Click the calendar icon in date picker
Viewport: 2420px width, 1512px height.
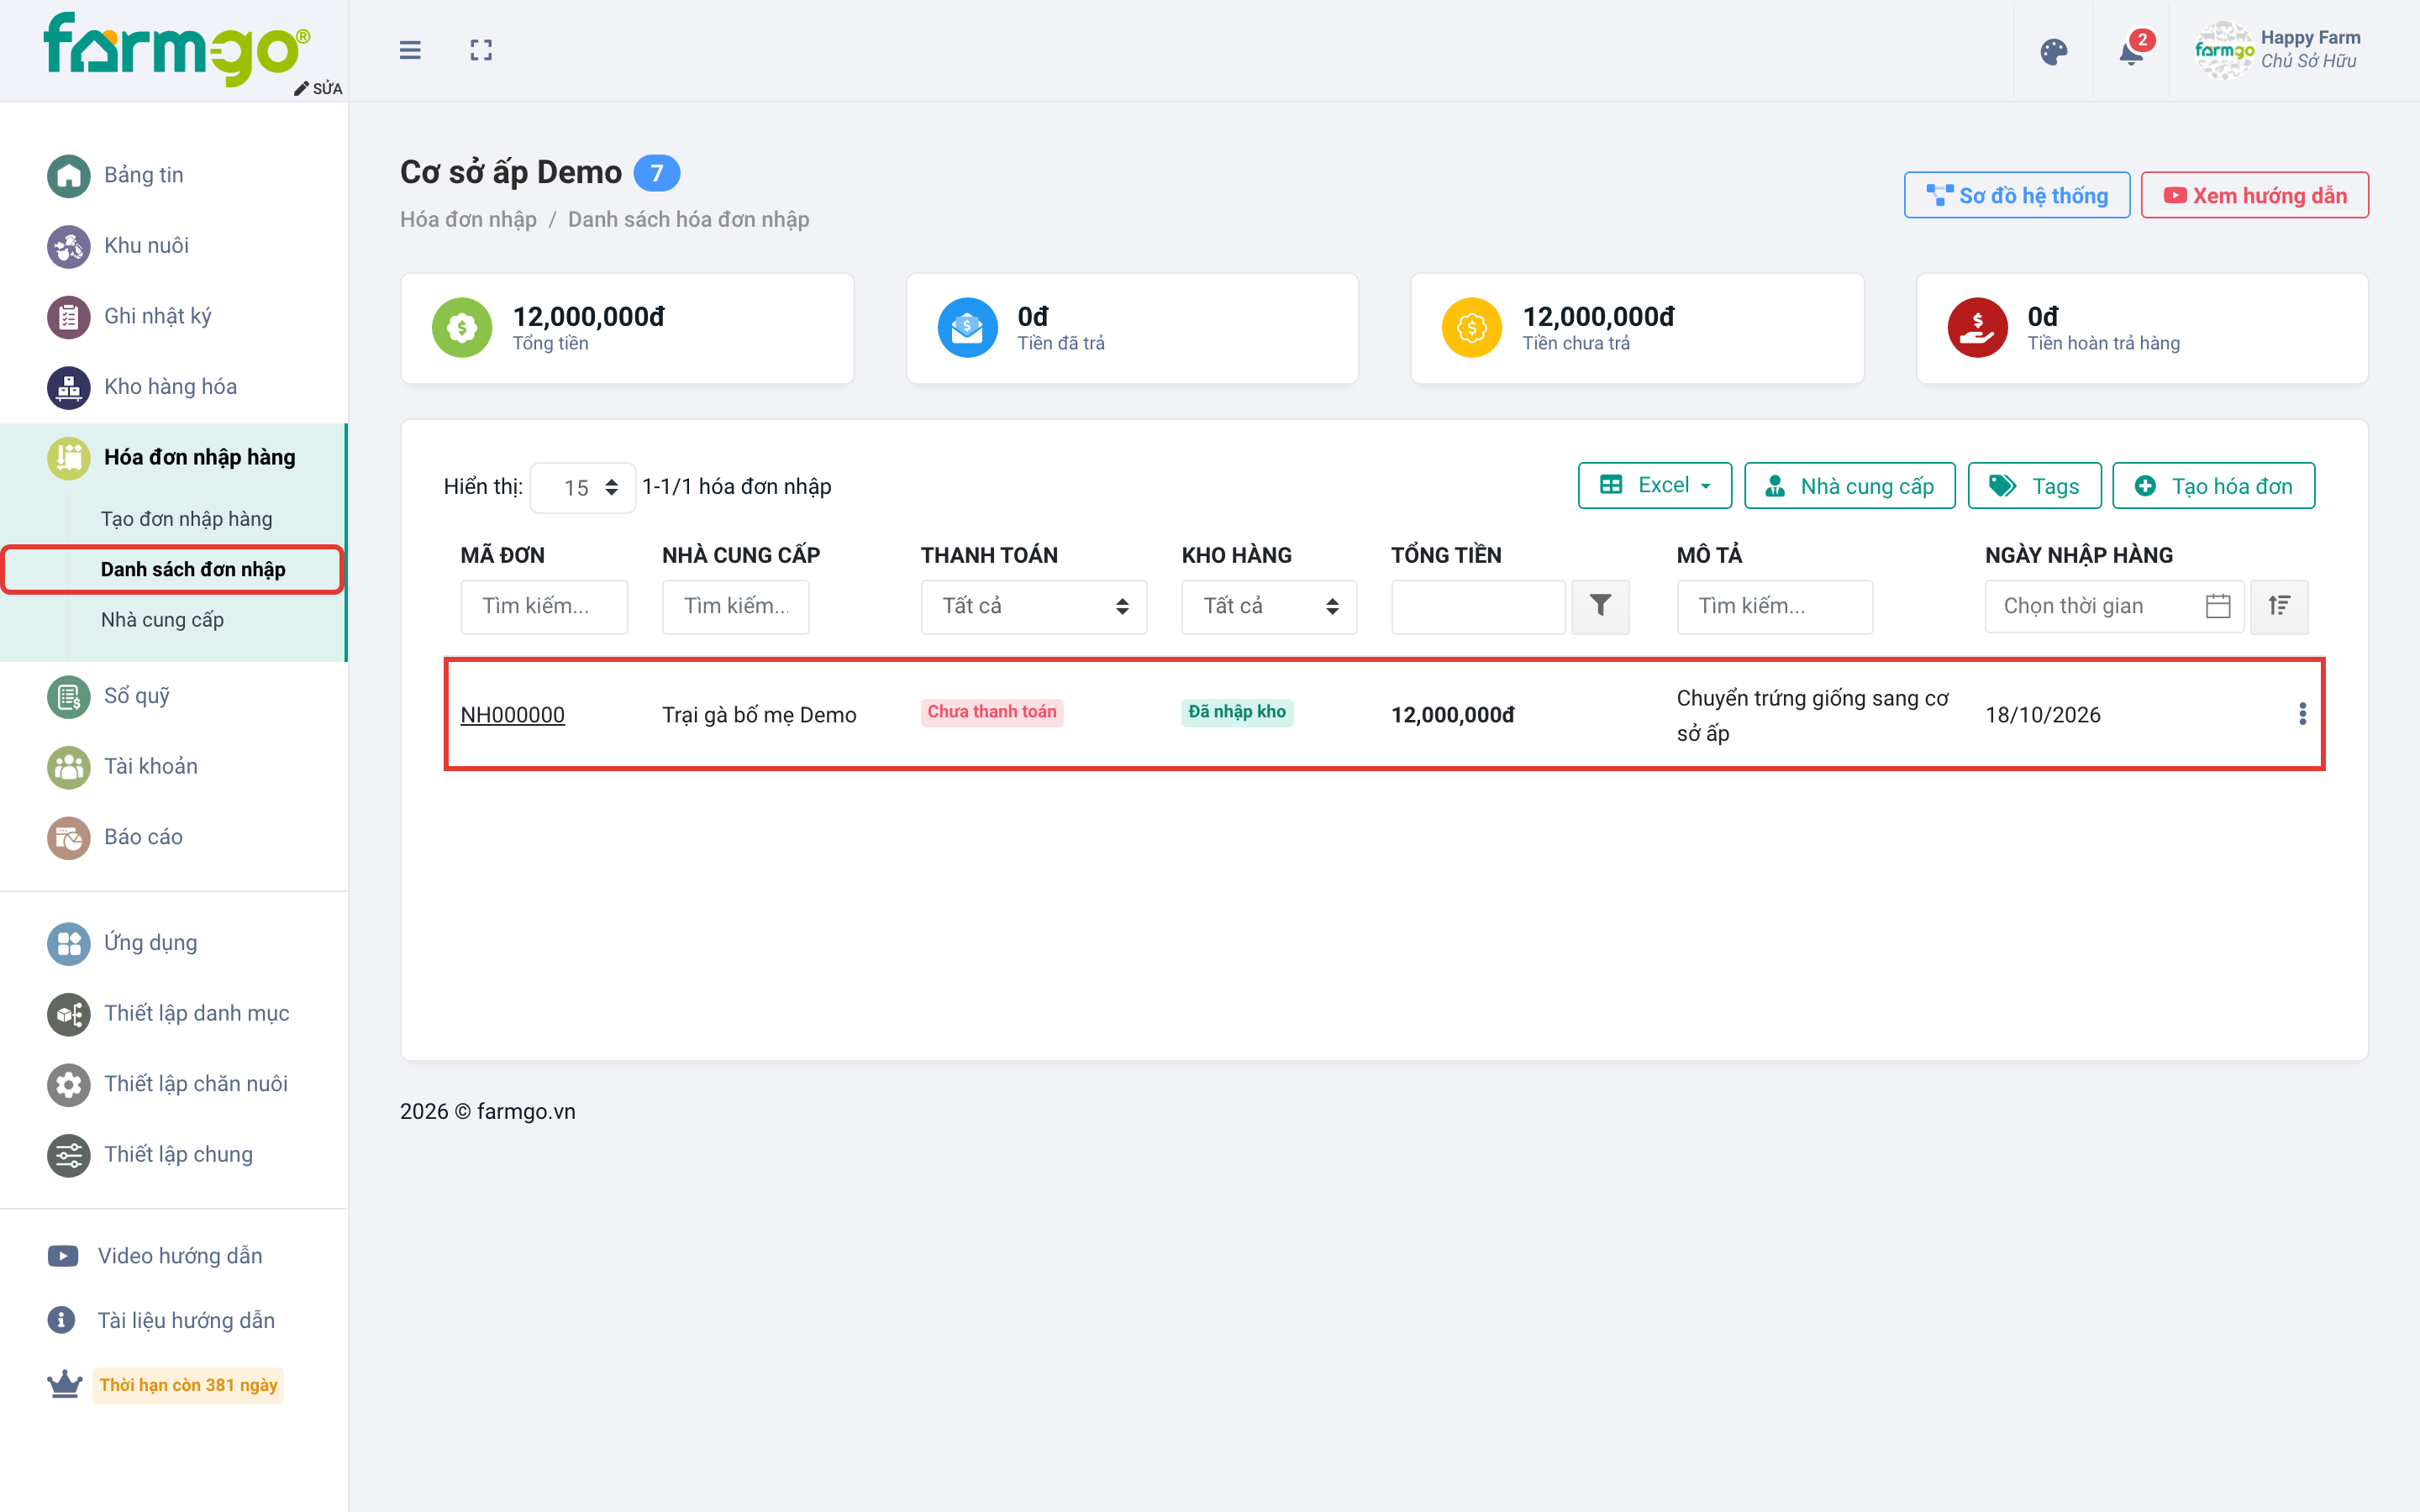point(2217,606)
